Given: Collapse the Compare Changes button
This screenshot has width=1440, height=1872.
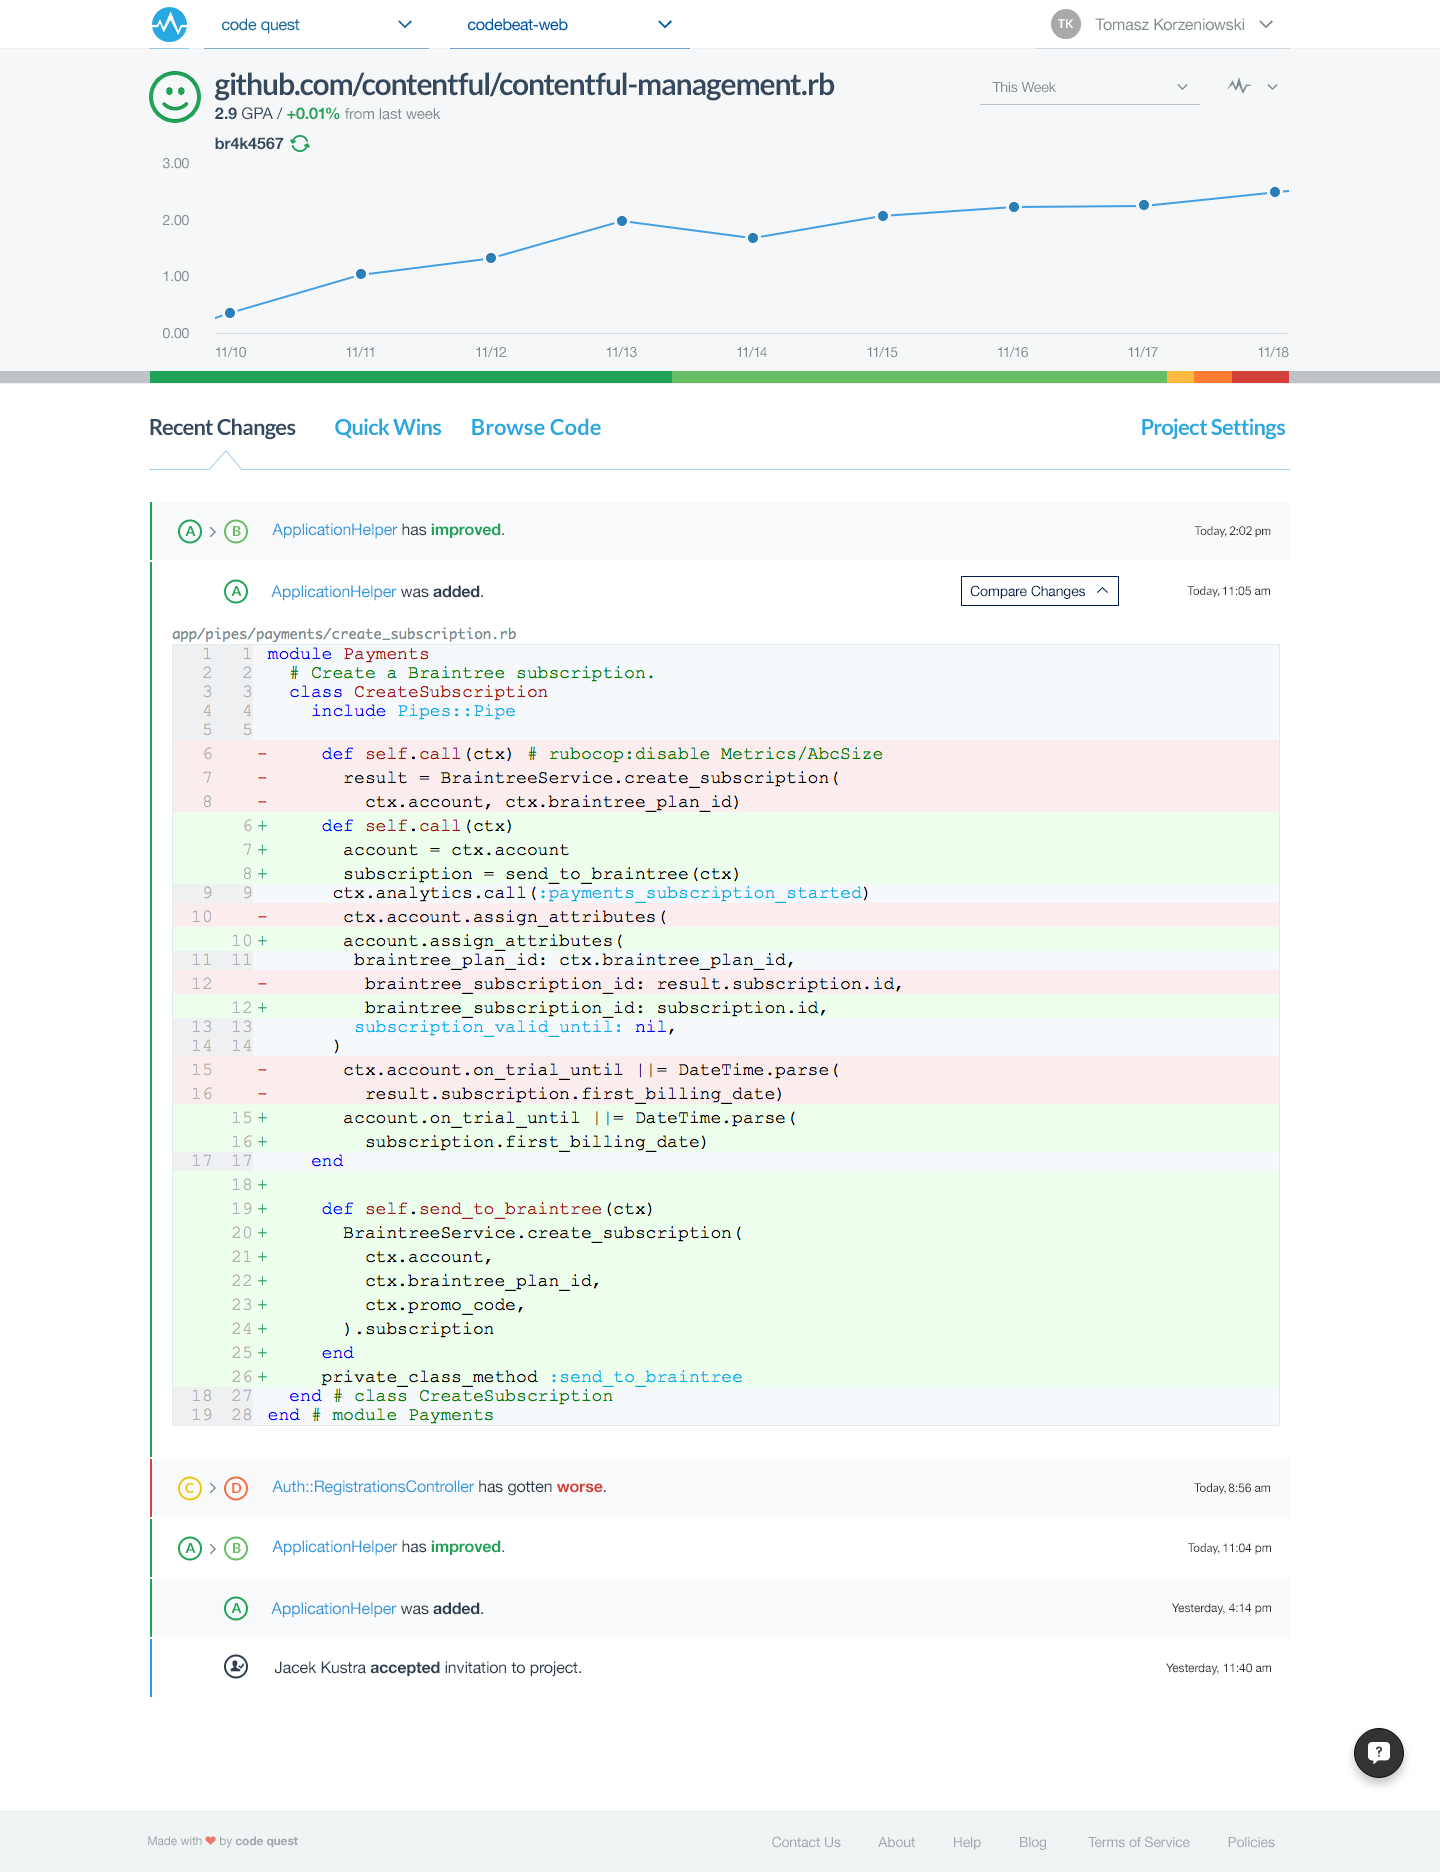Looking at the screenshot, I should click(x=1039, y=591).
